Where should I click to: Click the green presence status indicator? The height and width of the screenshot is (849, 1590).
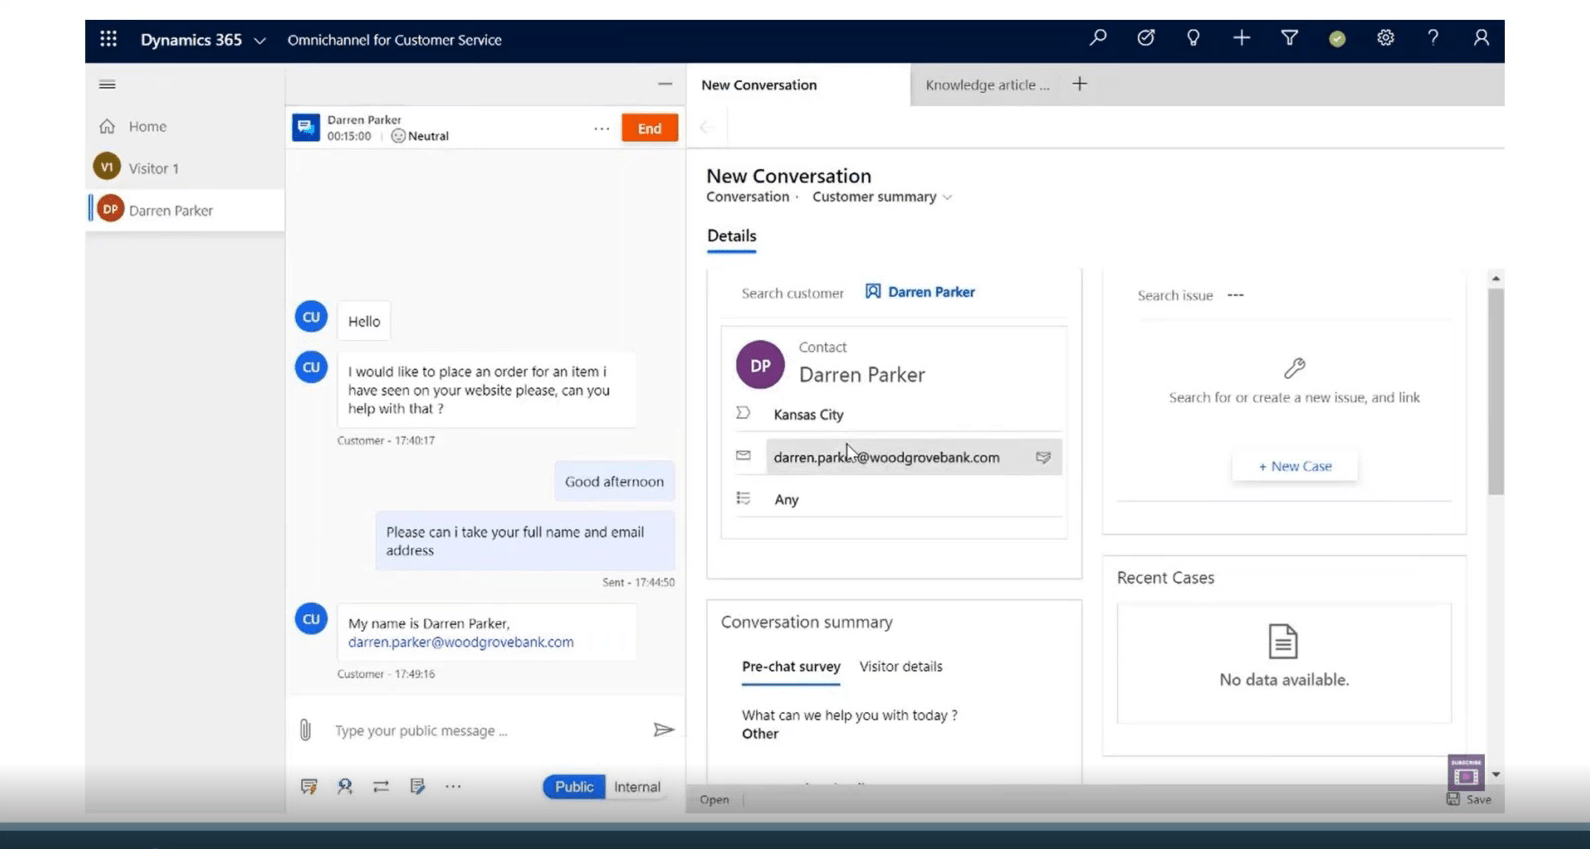click(x=1337, y=39)
